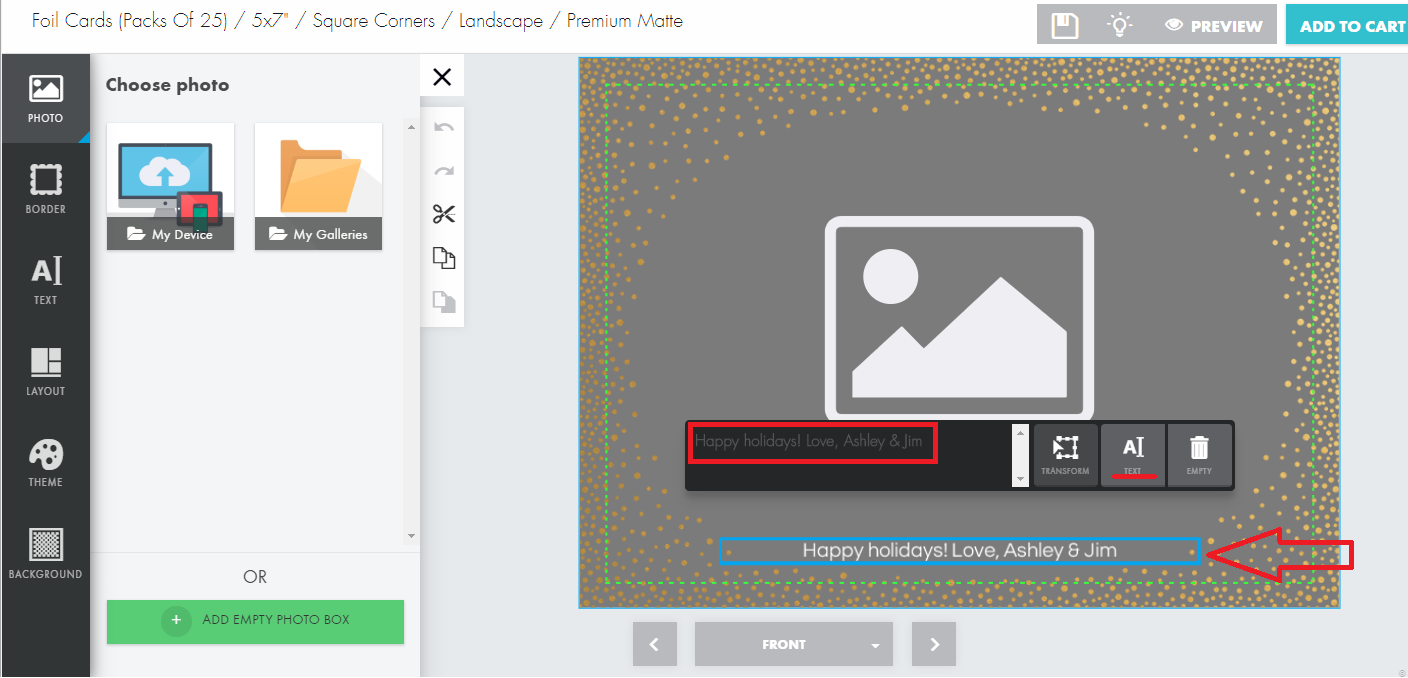
Task: Expand the FRONT page dropdown
Action: (875, 645)
